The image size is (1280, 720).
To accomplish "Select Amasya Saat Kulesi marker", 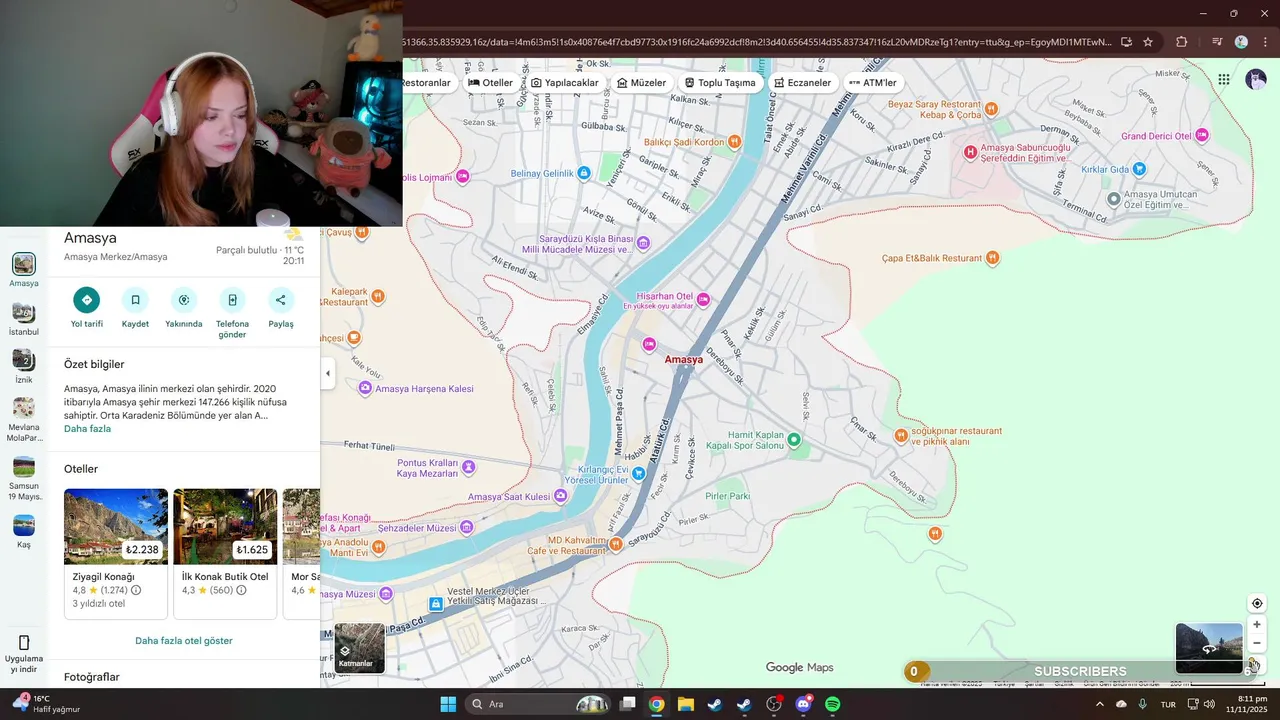I will (x=559, y=497).
